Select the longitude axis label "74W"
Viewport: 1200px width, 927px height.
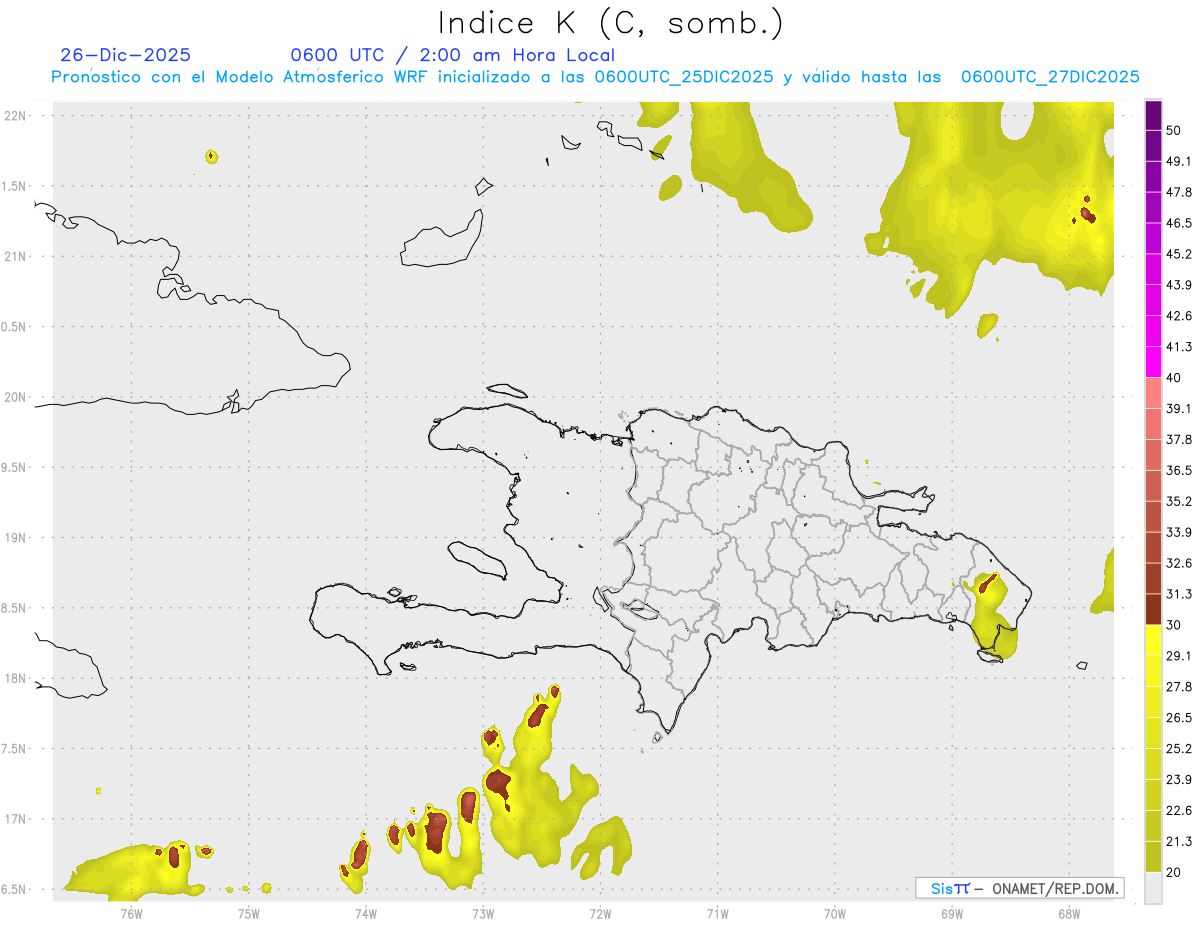365,913
